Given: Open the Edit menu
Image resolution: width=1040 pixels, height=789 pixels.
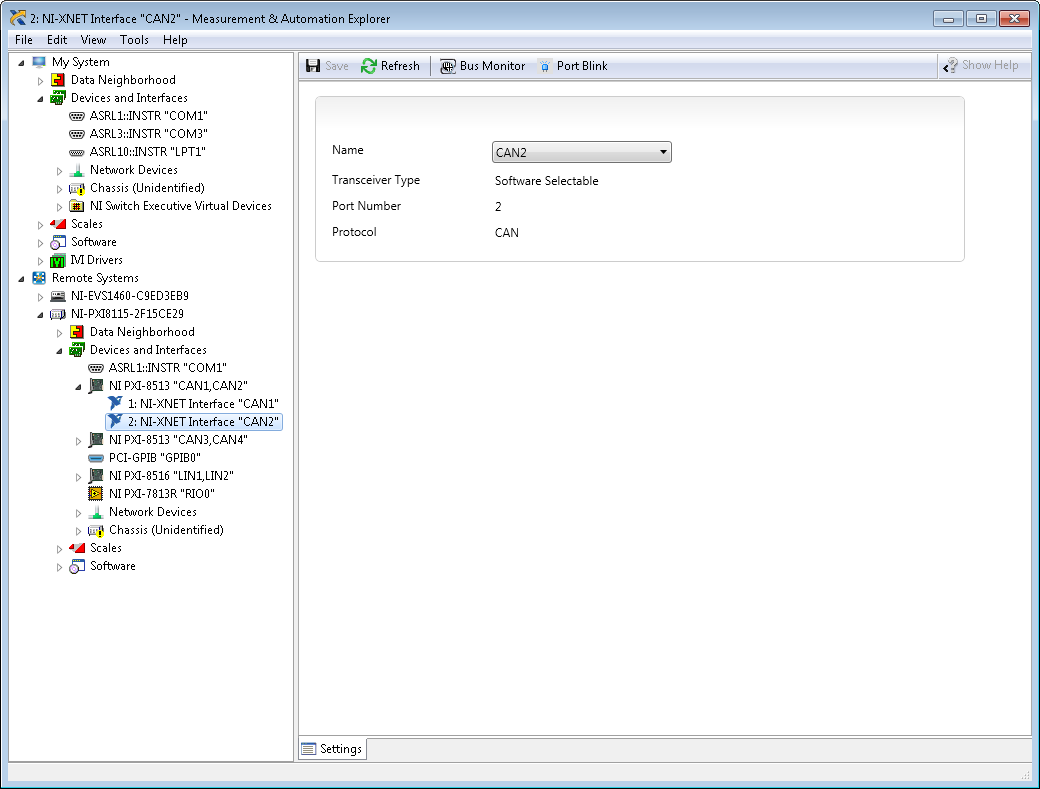Looking at the screenshot, I should 57,40.
